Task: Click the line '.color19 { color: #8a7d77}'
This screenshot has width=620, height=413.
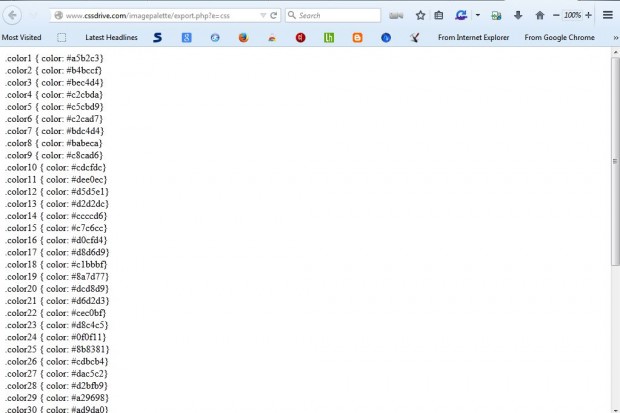Action: pos(57,277)
